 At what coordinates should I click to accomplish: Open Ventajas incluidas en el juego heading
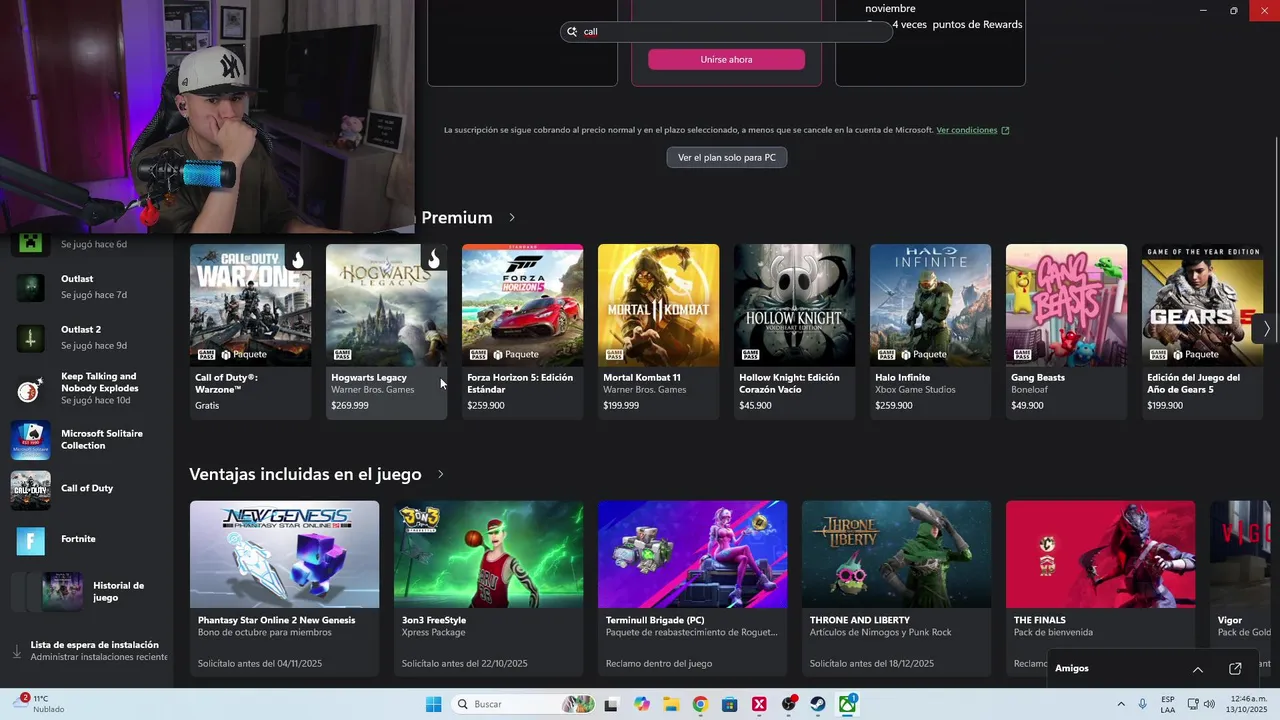(305, 474)
